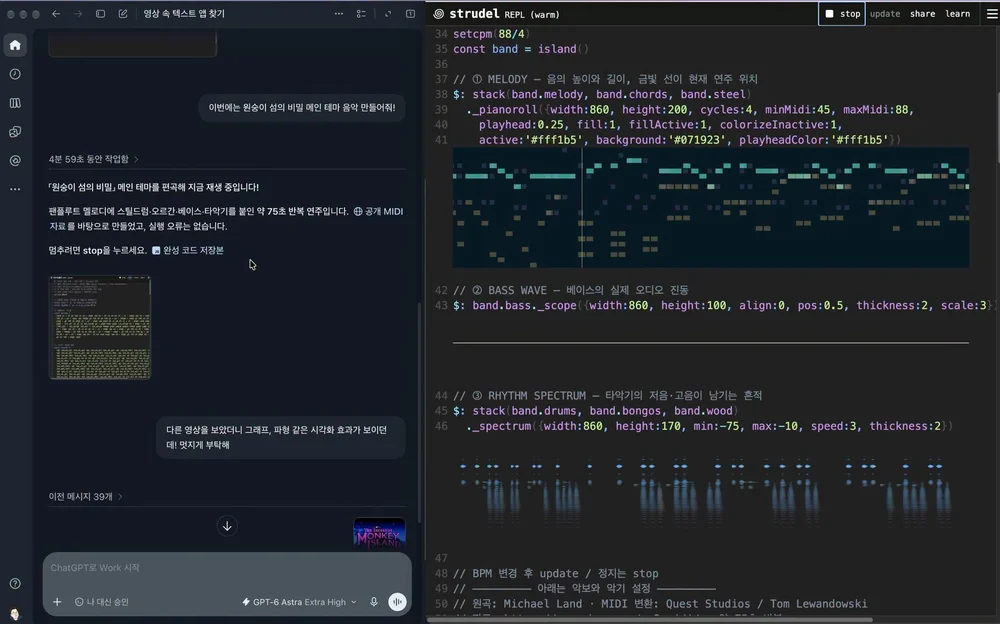This screenshot has width=1000, height=624.
Task: Open the Home icon in ChatGPT sidebar
Action: 15,45
